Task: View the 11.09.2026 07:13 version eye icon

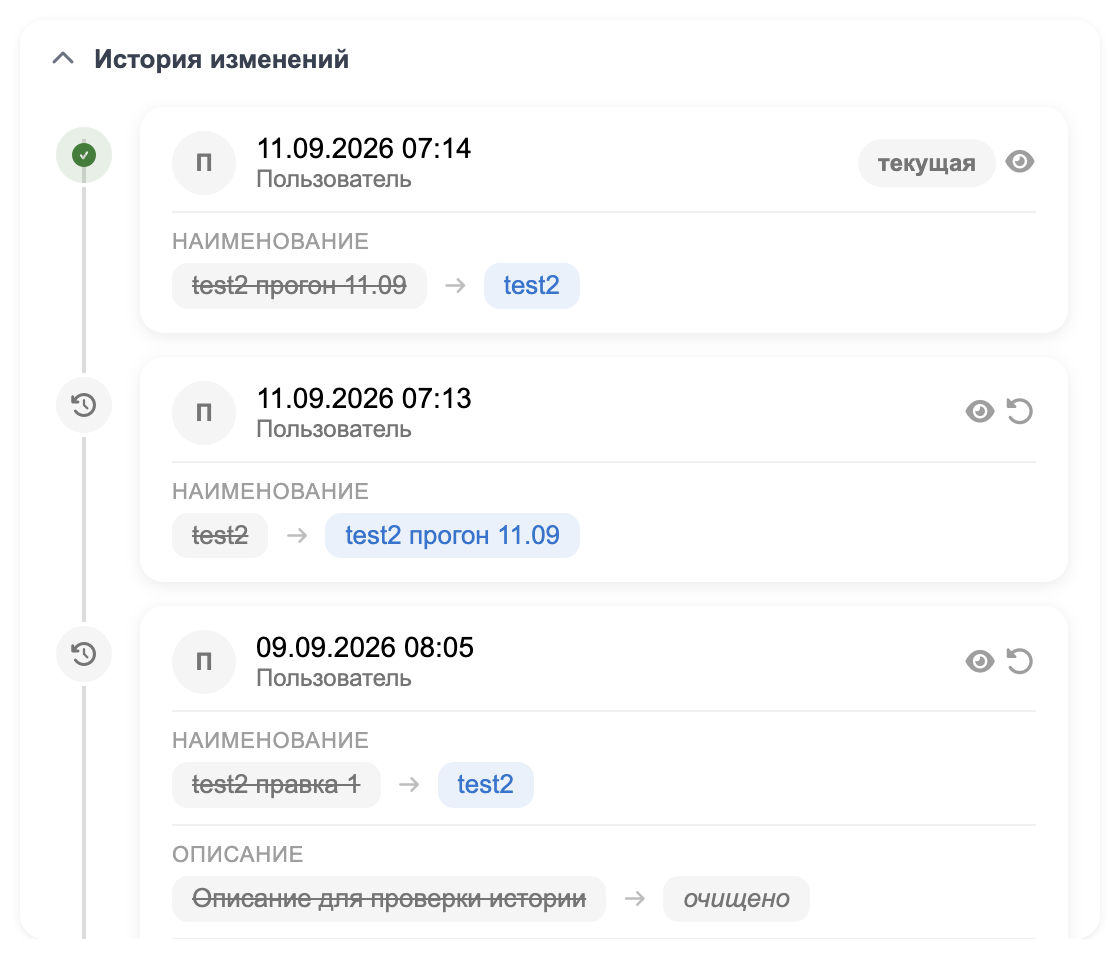Action: pos(979,411)
